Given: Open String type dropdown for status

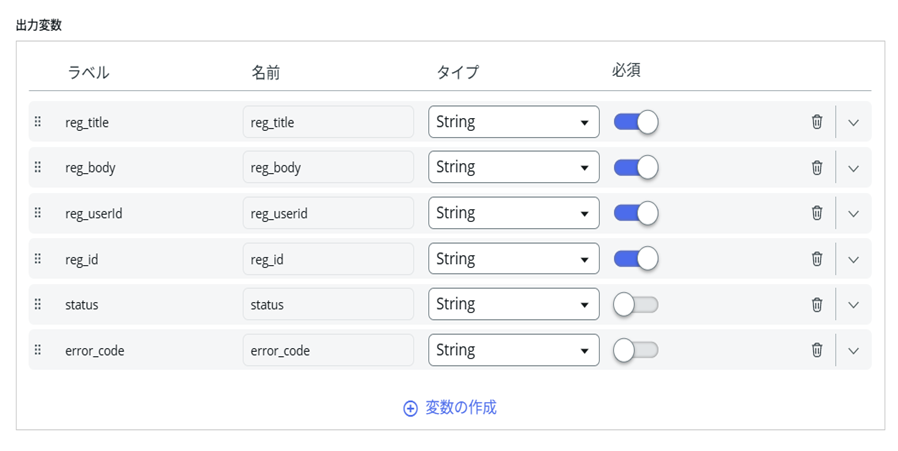Looking at the screenshot, I should pos(513,305).
